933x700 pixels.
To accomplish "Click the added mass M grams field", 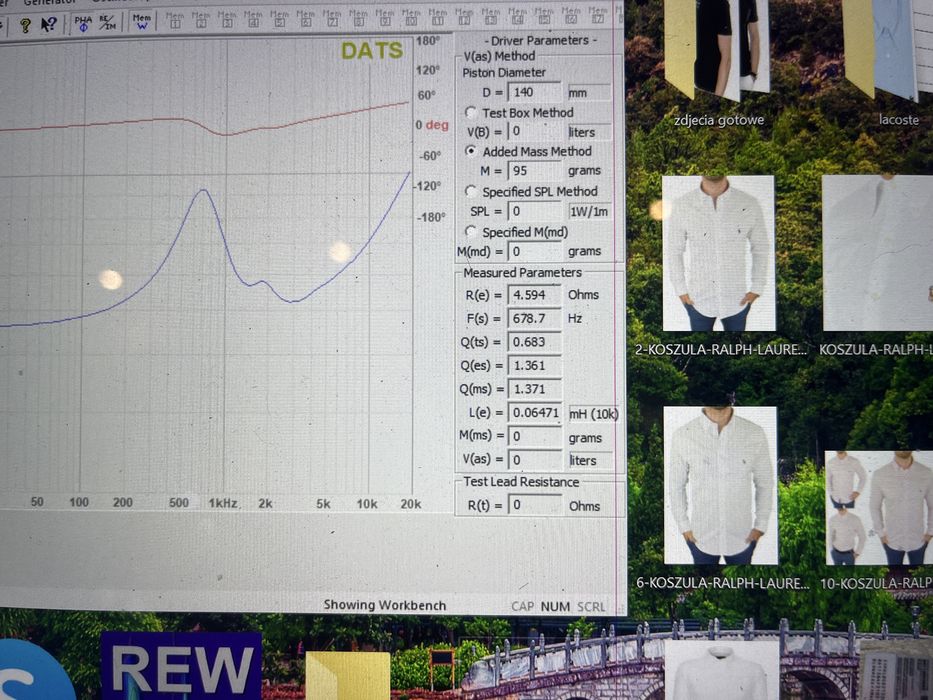I will coord(534,171).
